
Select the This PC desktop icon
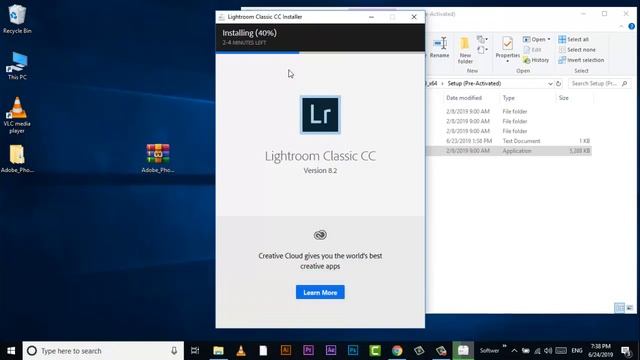tap(17, 65)
